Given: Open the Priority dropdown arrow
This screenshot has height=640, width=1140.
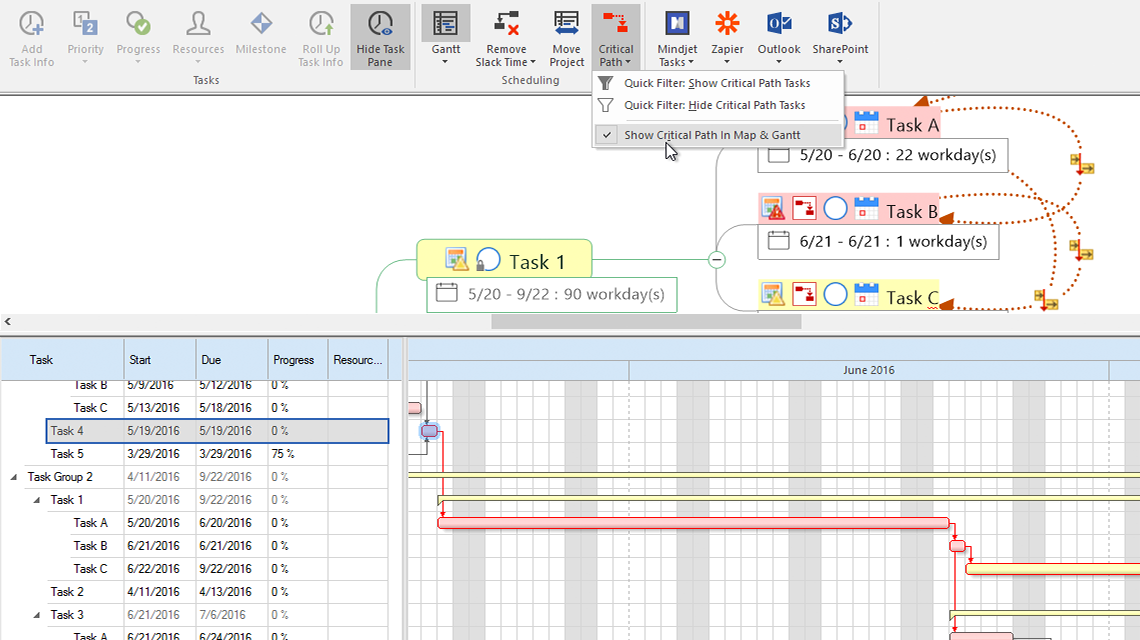Looking at the screenshot, I should [x=85, y=62].
